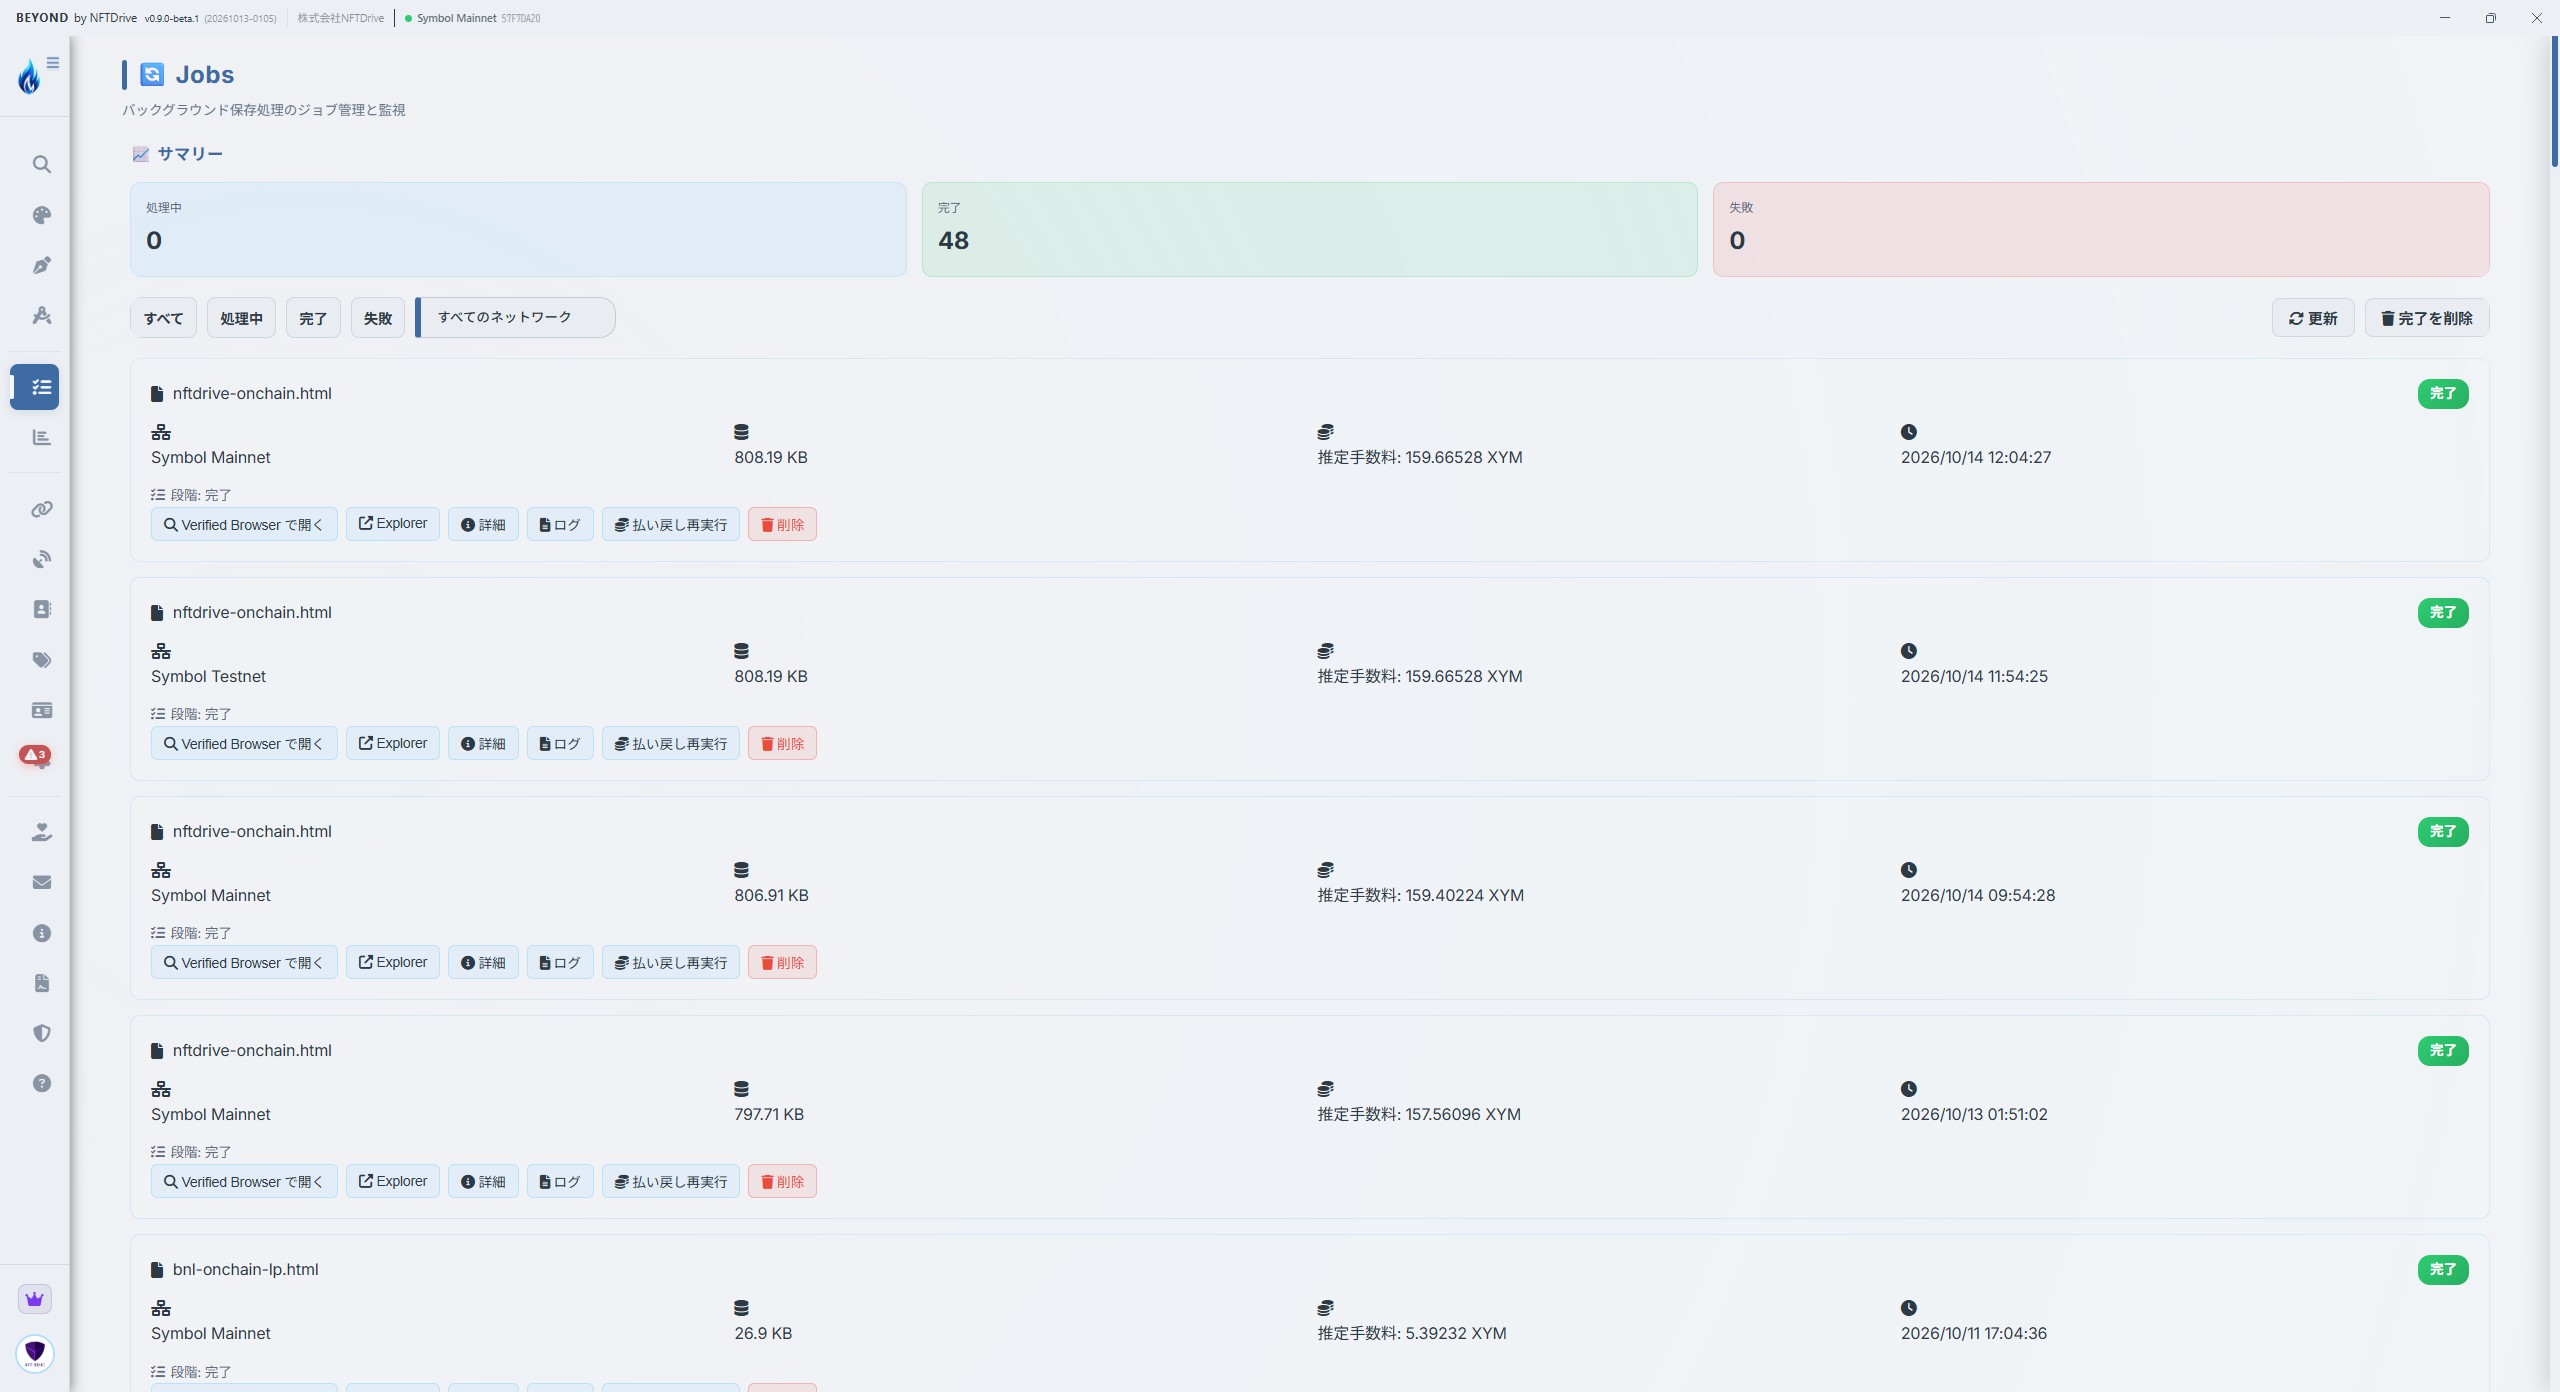The width and height of the screenshot is (2560, 1392).
Task: Filter jobs by 処理中 tab
Action: [241, 318]
